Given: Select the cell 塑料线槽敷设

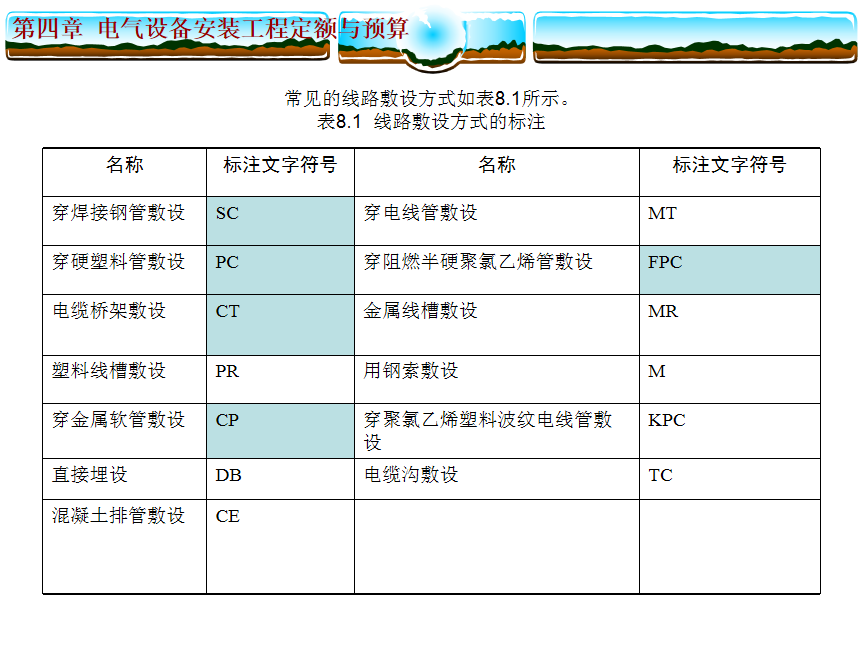Looking at the screenshot, I should coord(125,379).
